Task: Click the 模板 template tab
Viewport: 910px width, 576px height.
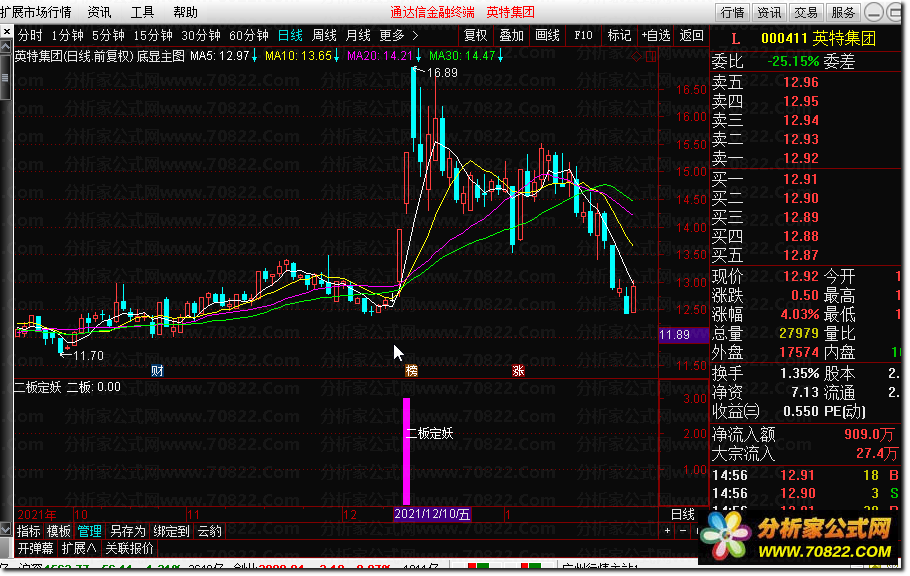Action: coord(59,531)
